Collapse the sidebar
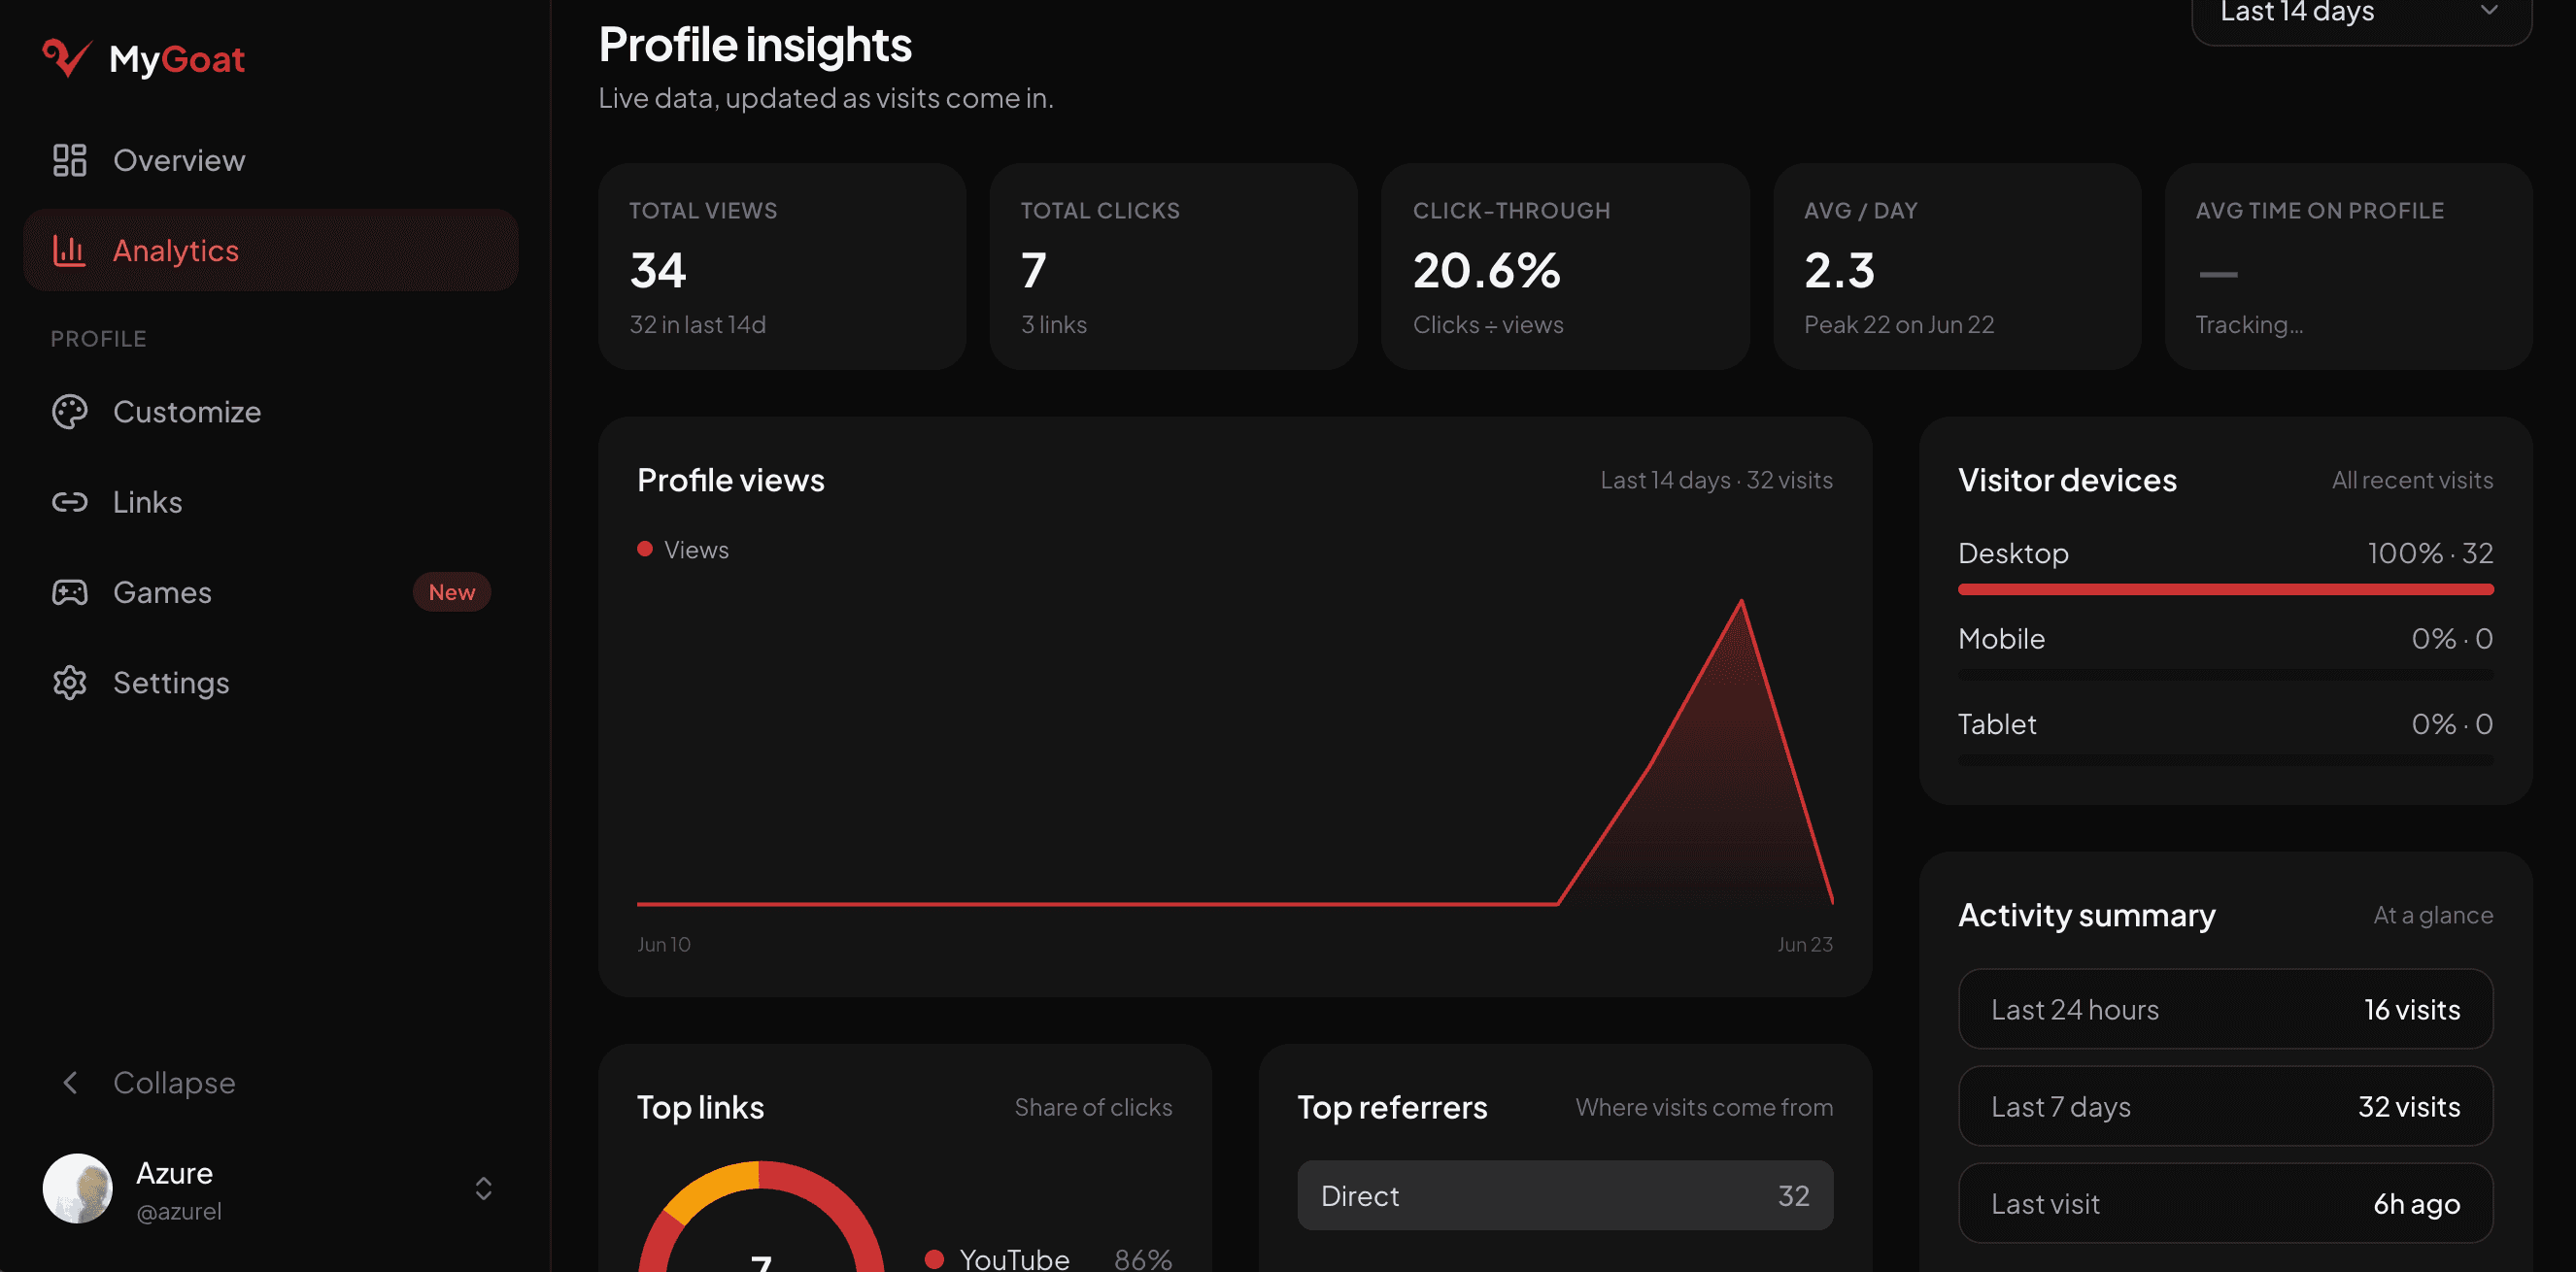This screenshot has height=1272, width=2576. pyautogui.click(x=271, y=1082)
